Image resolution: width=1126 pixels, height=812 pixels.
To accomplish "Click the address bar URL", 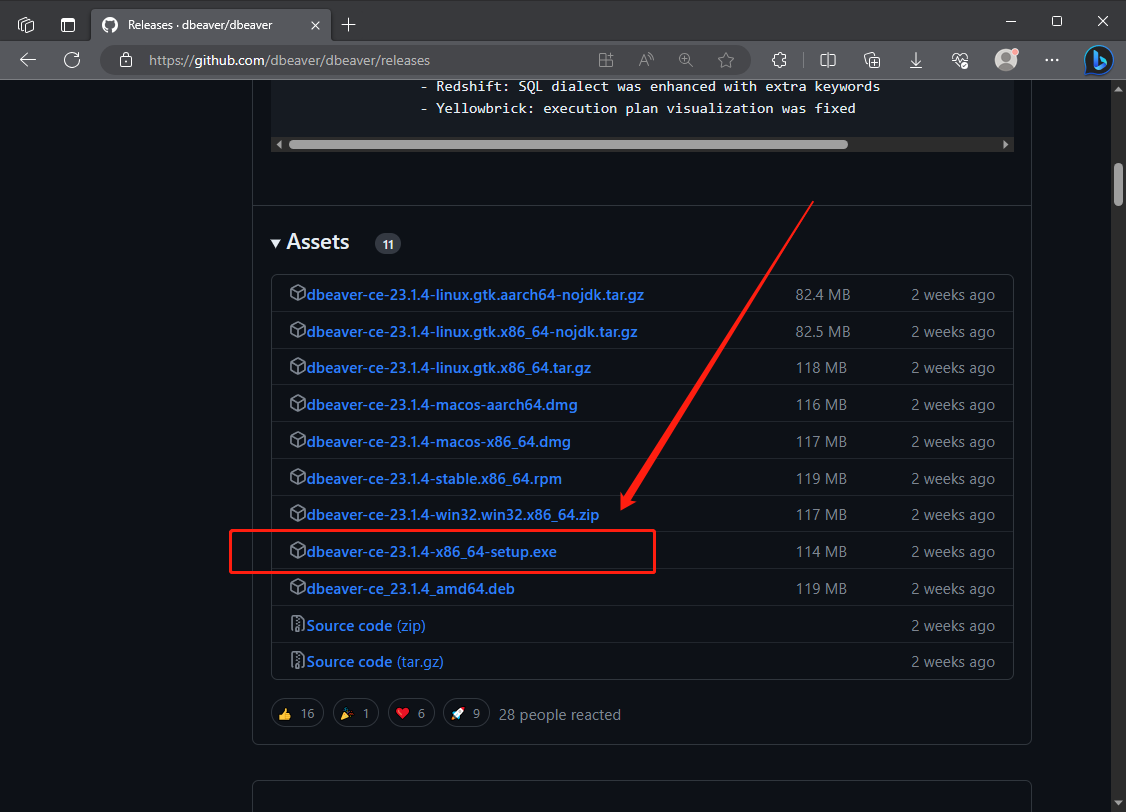I will pyautogui.click(x=289, y=60).
